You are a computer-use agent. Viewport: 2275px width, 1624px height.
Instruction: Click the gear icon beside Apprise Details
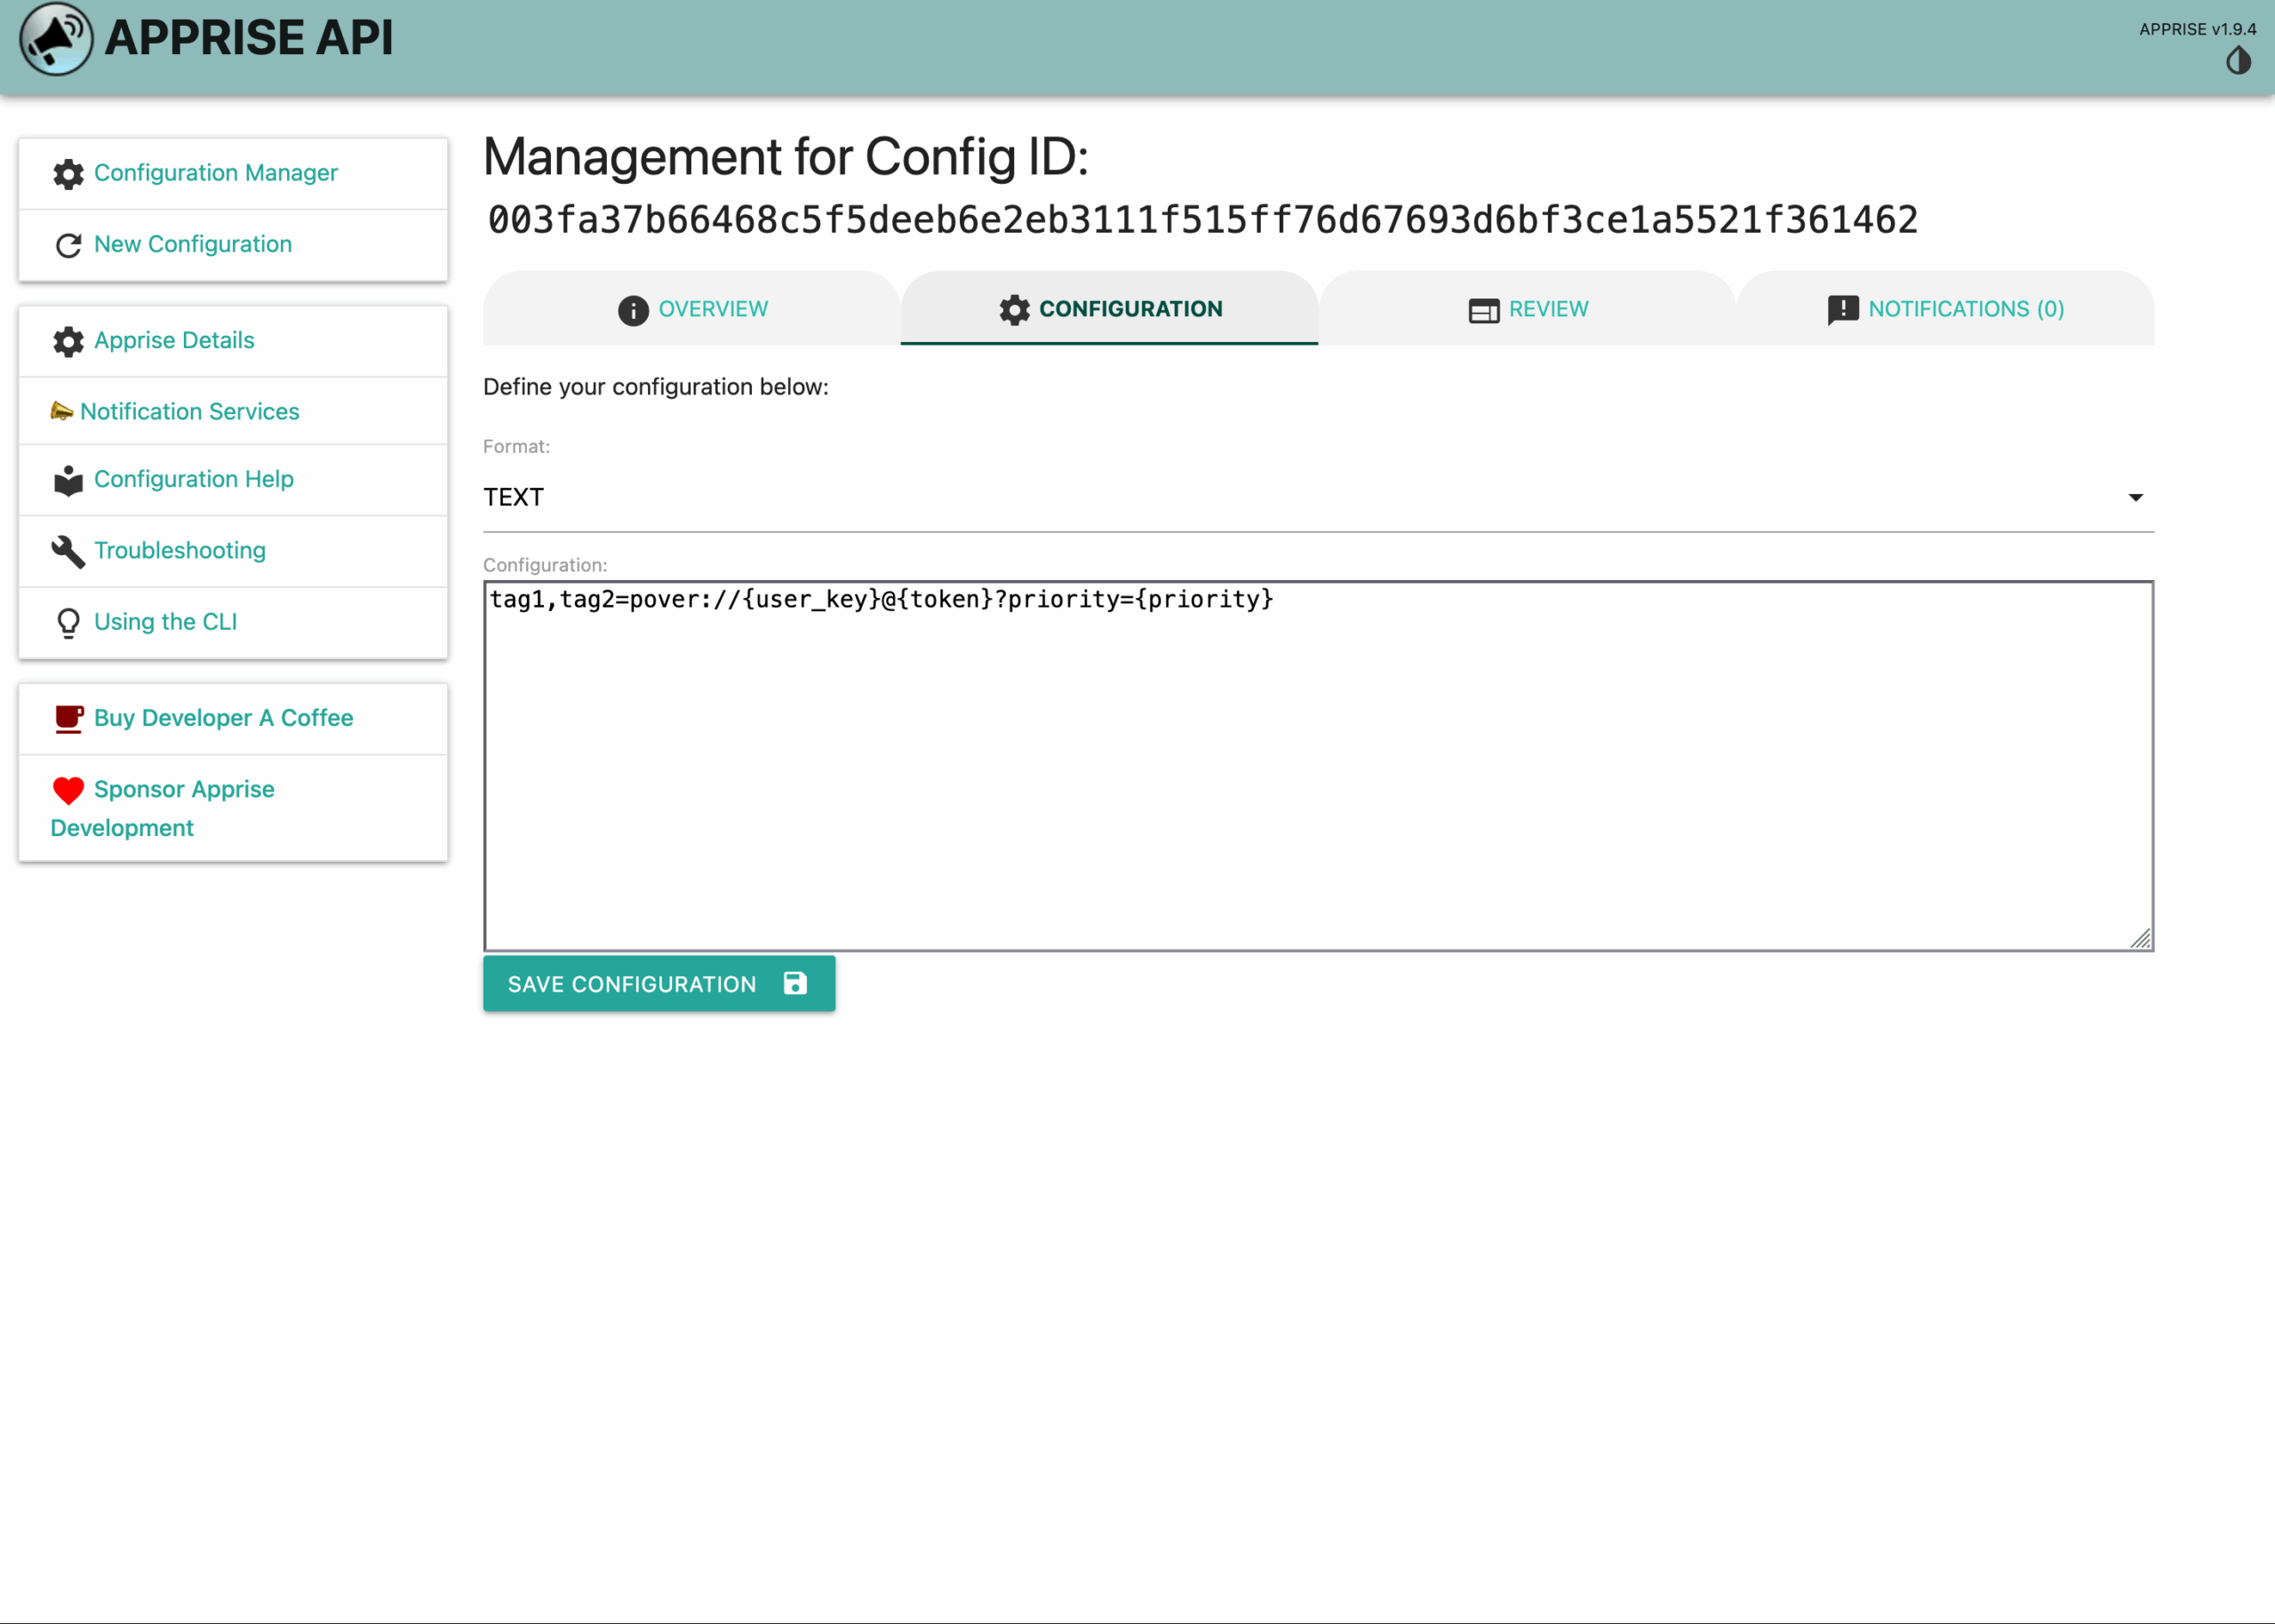click(x=68, y=341)
